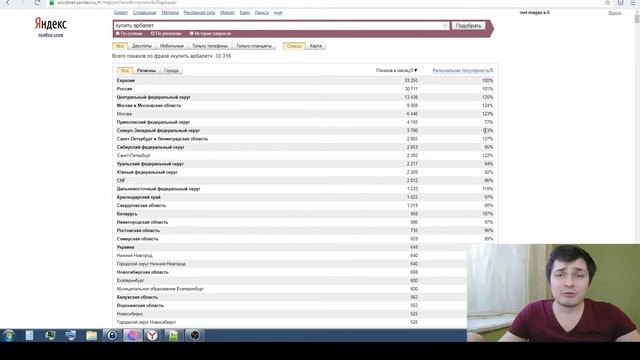Click the Яндекс logo
Viewport: 640px width, 360px height.
tap(51, 24)
